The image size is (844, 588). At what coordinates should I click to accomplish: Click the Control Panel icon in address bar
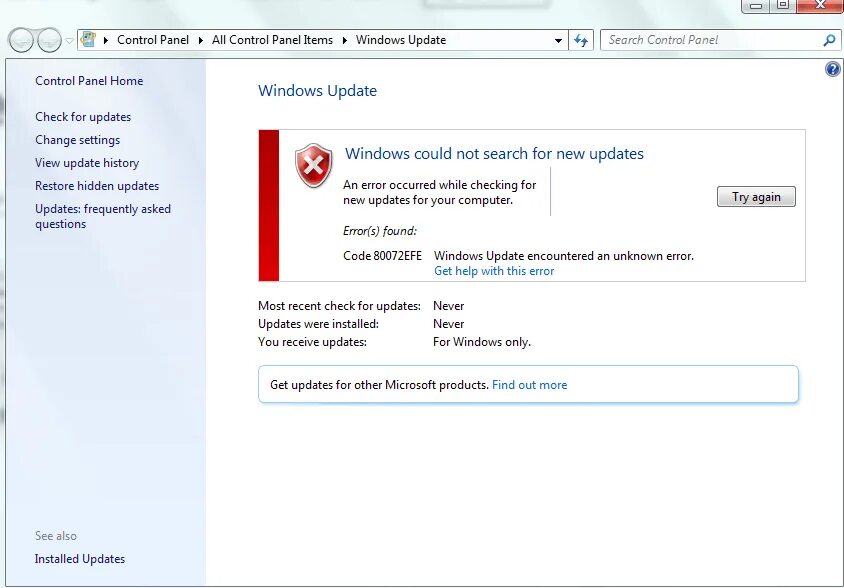click(88, 39)
